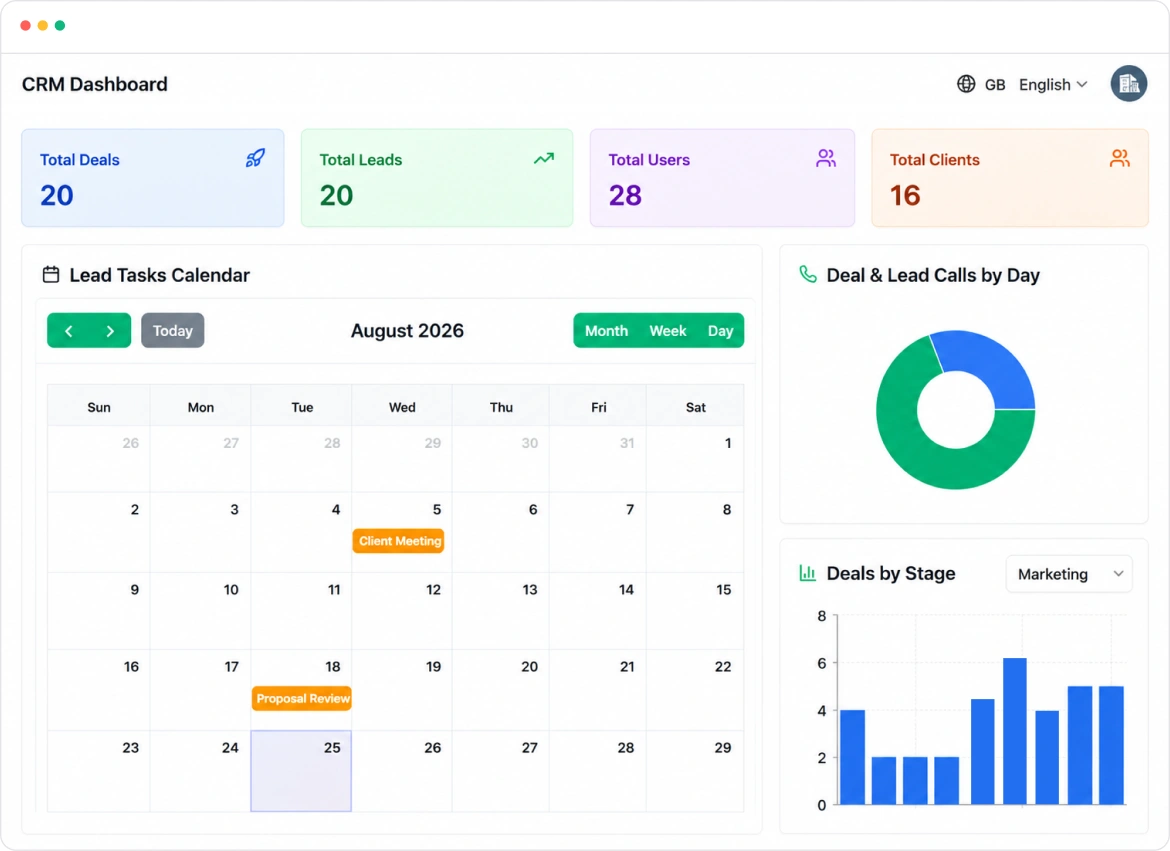Screen dimensions: 1170x851
Task: Click the greyed-out day 31 cell
Action: pyautogui.click(x=598, y=458)
